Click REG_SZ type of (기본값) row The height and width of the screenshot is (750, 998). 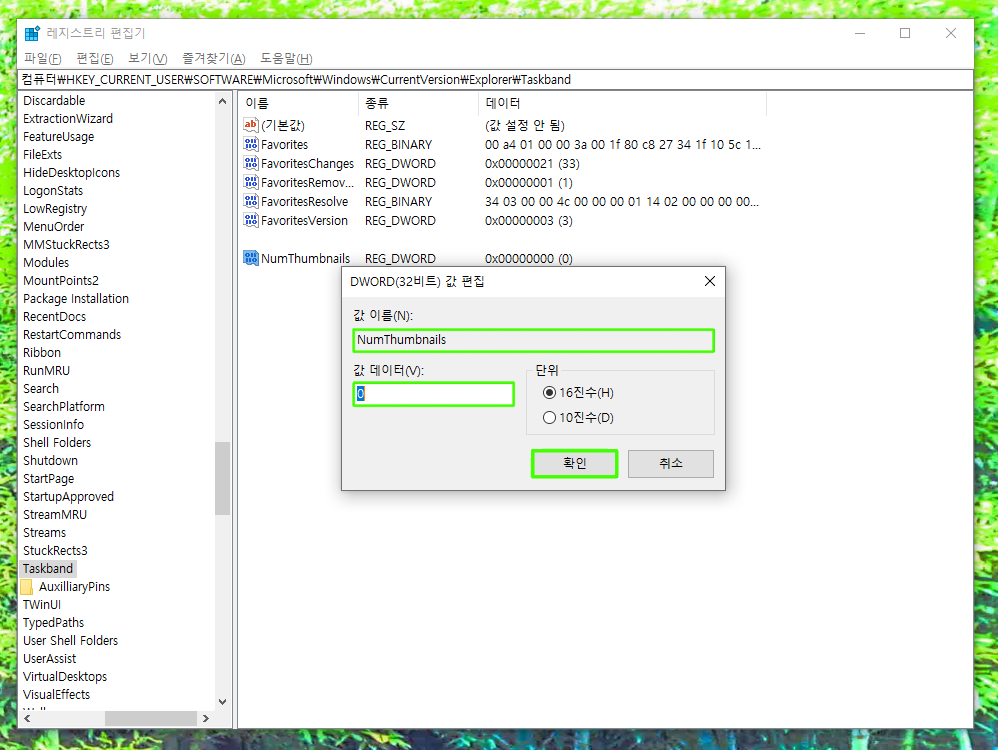pyautogui.click(x=385, y=125)
